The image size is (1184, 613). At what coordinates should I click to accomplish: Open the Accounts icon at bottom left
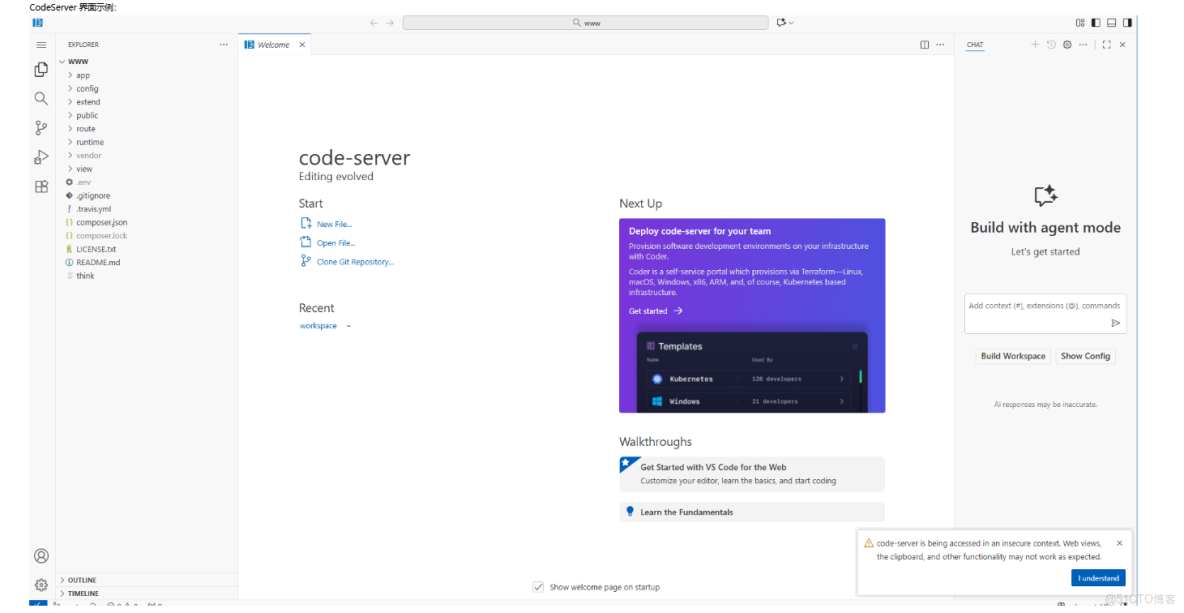[40, 555]
